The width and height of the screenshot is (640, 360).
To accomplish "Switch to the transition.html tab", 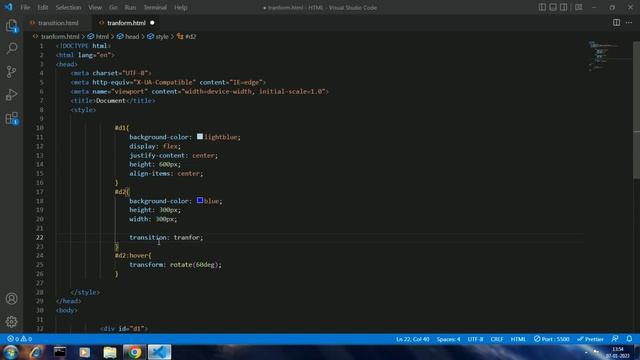I will 58,23.
